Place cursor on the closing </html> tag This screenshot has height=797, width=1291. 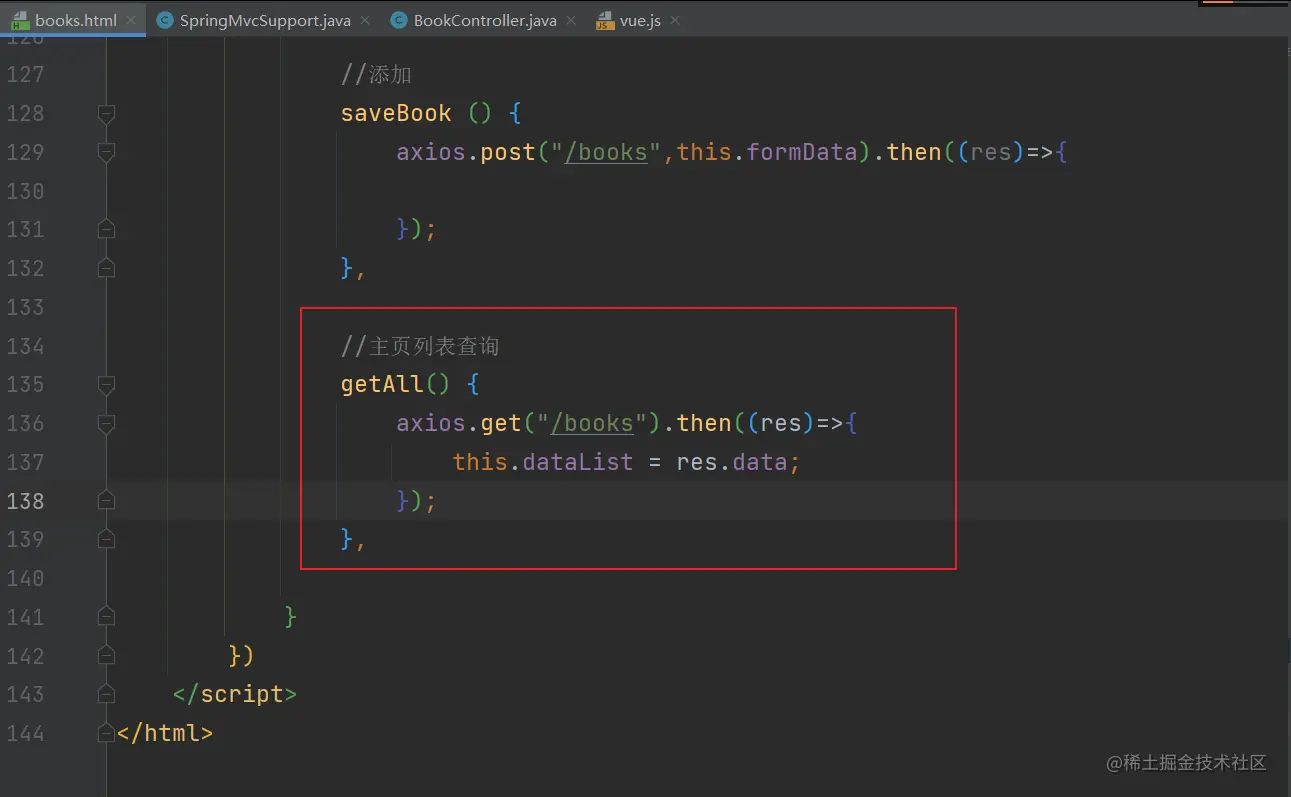[x=165, y=733]
